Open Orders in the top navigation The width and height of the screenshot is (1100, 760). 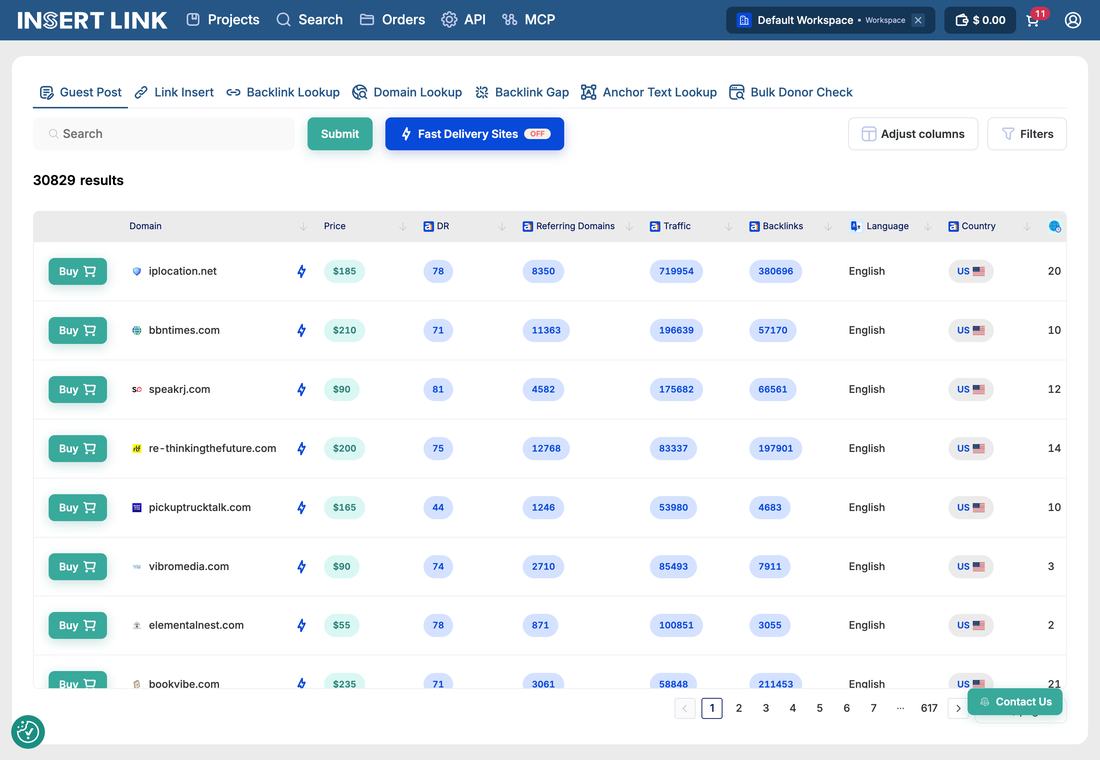392,20
